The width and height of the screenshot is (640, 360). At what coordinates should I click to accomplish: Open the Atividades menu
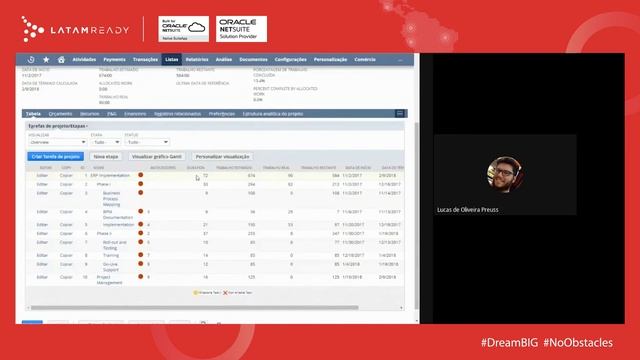pyautogui.click(x=84, y=60)
